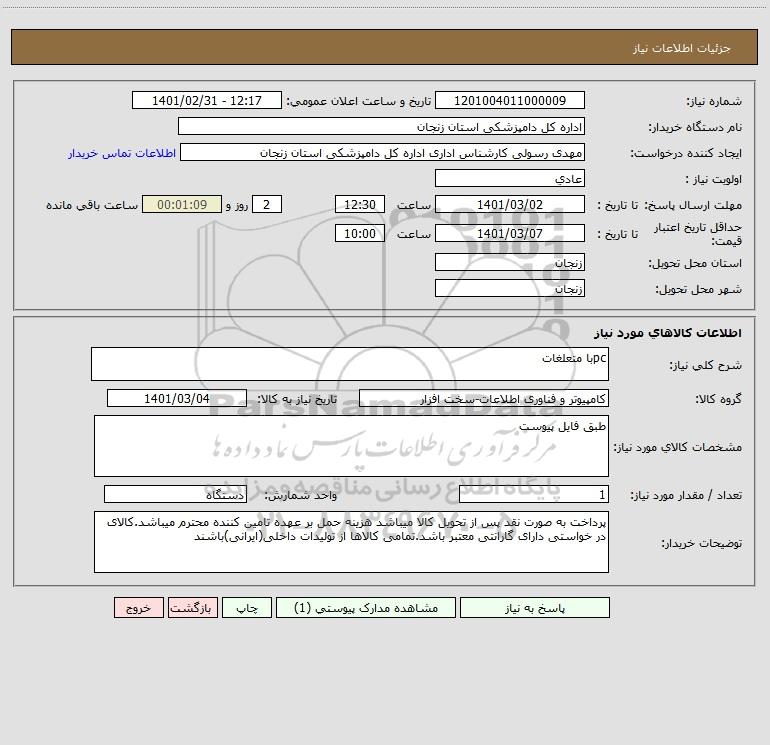The image size is (770, 745).
Task: Click the label مشخصات کالای مورد نیاز
Action: click(x=678, y=447)
